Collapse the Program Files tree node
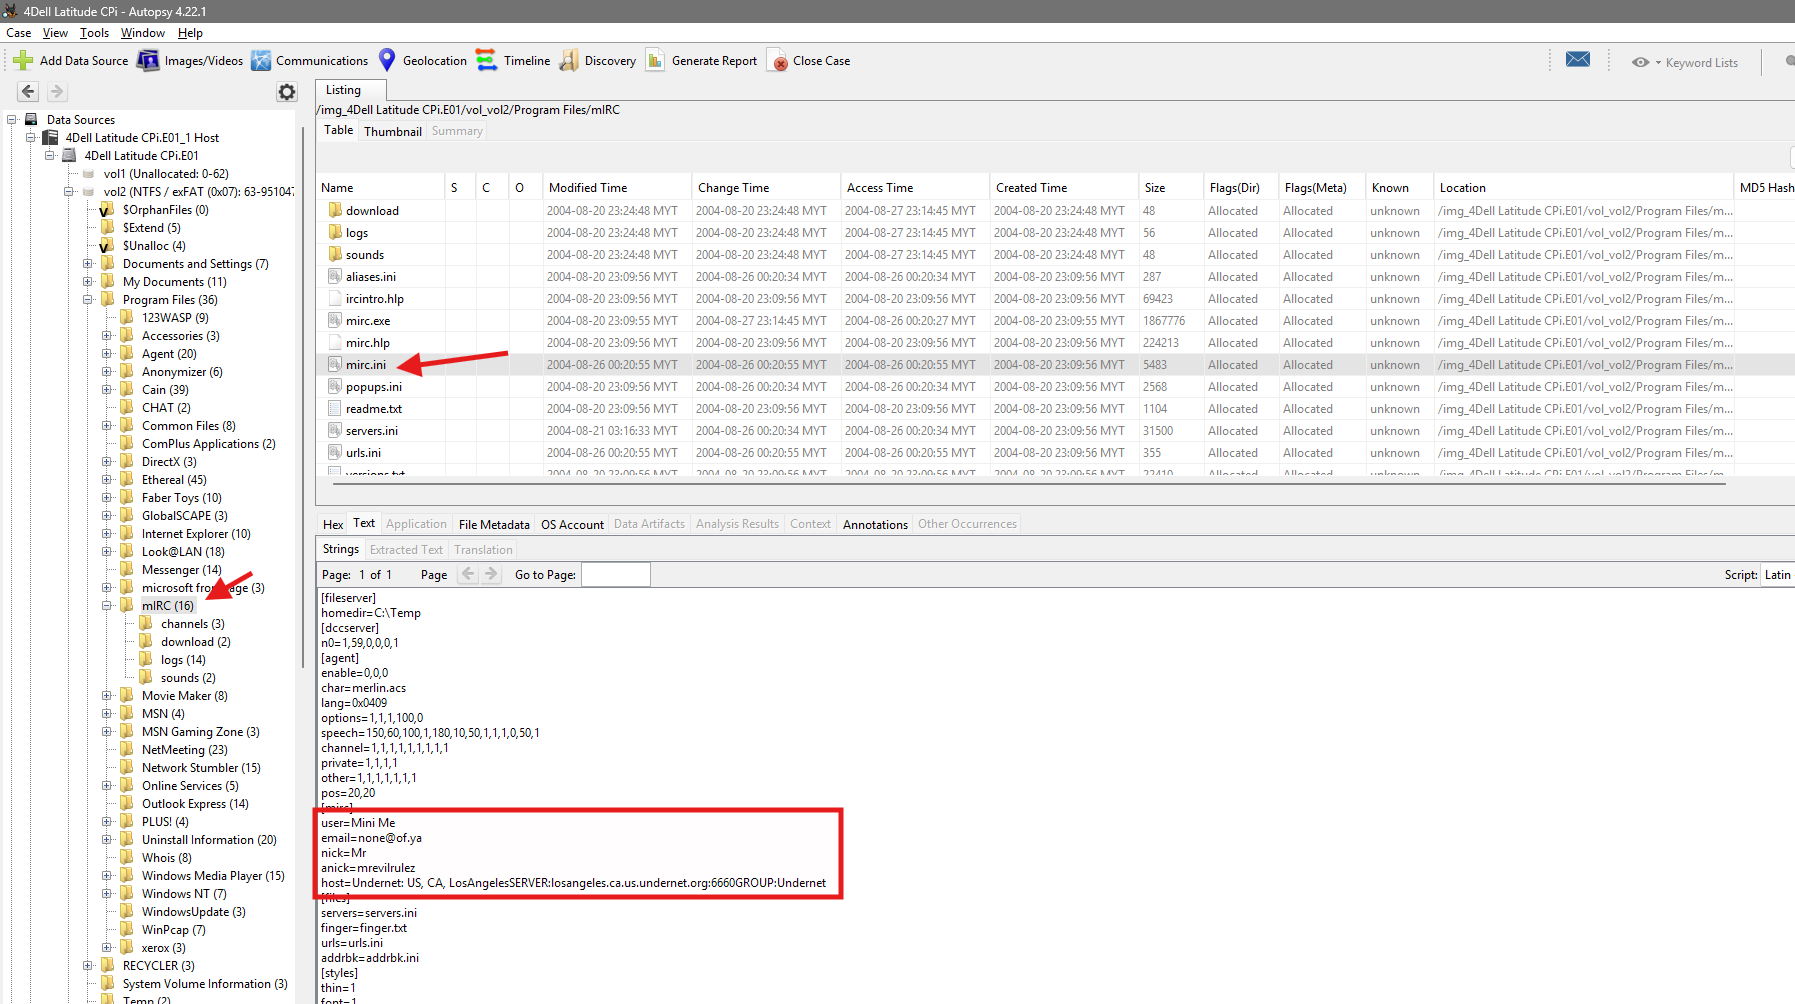1795x1004 pixels. 88,300
